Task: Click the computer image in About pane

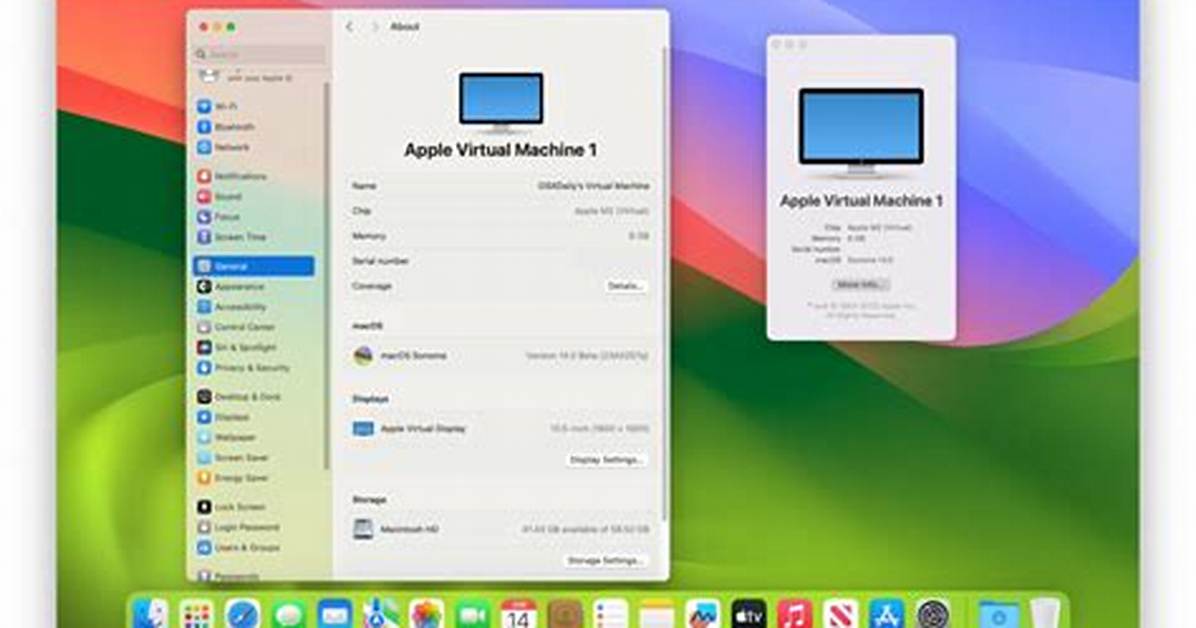Action: 501,103
